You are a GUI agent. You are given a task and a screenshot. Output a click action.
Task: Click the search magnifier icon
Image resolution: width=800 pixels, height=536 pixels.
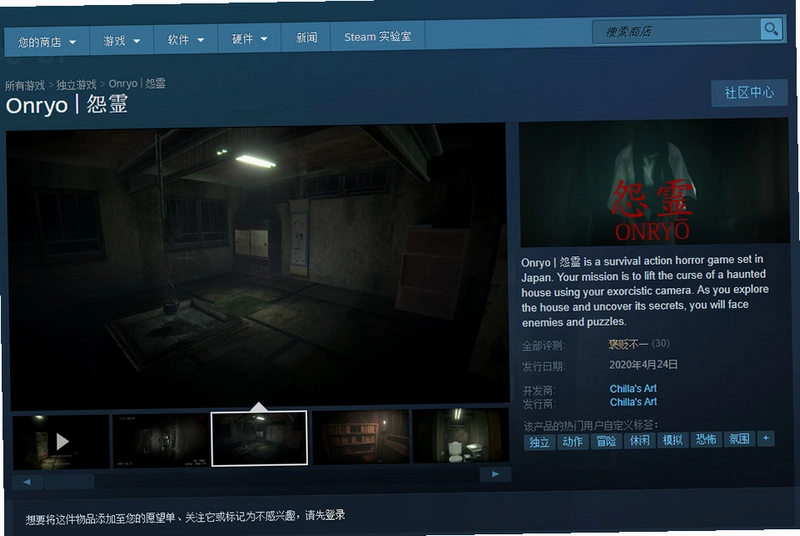[771, 29]
